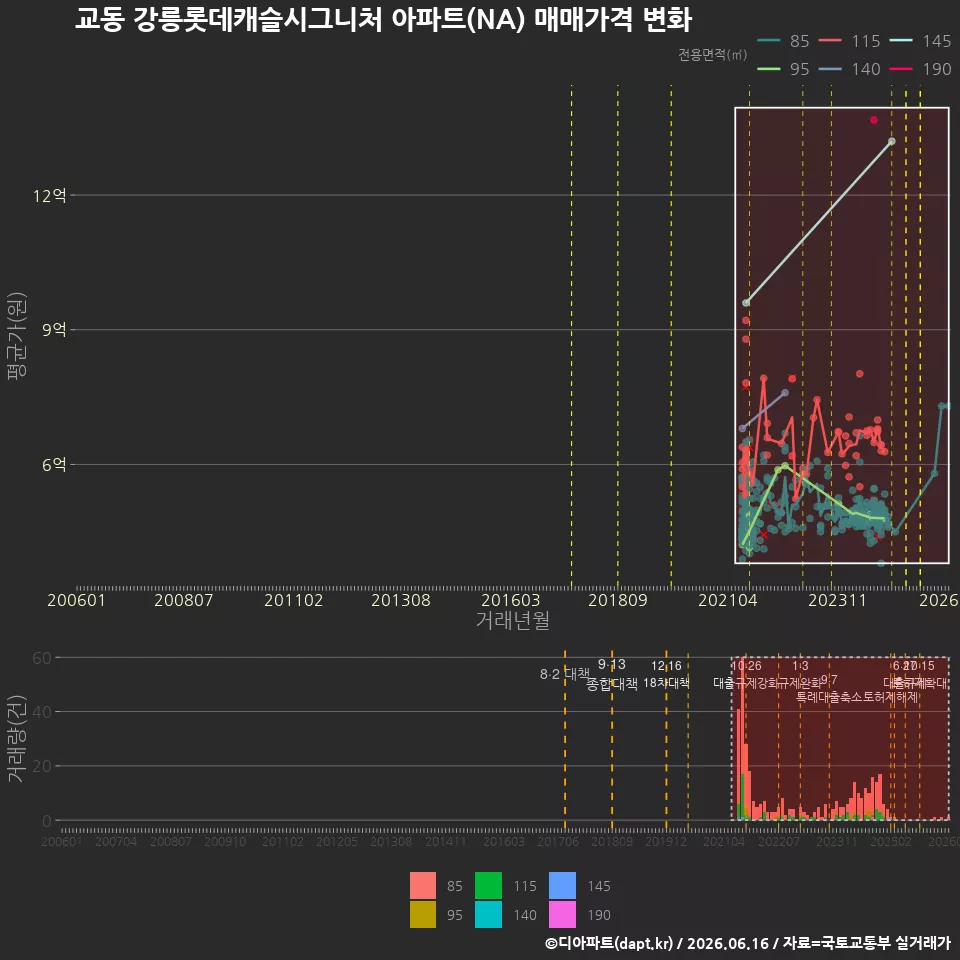The height and width of the screenshot is (960, 960).
Task: Click the 40 label on volume chart
Action: (x=42, y=712)
